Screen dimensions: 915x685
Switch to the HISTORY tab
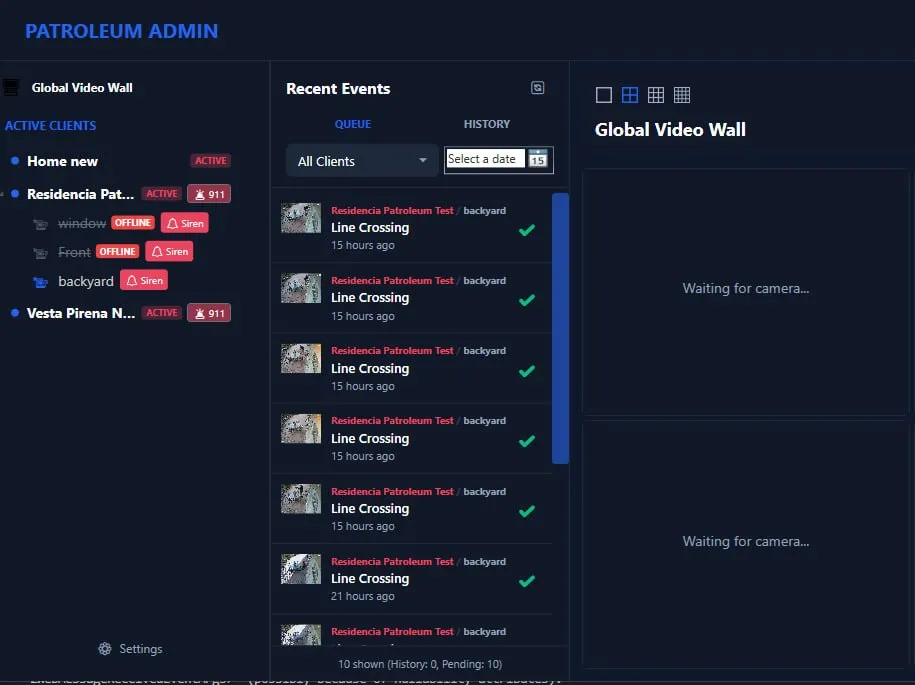(487, 124)
